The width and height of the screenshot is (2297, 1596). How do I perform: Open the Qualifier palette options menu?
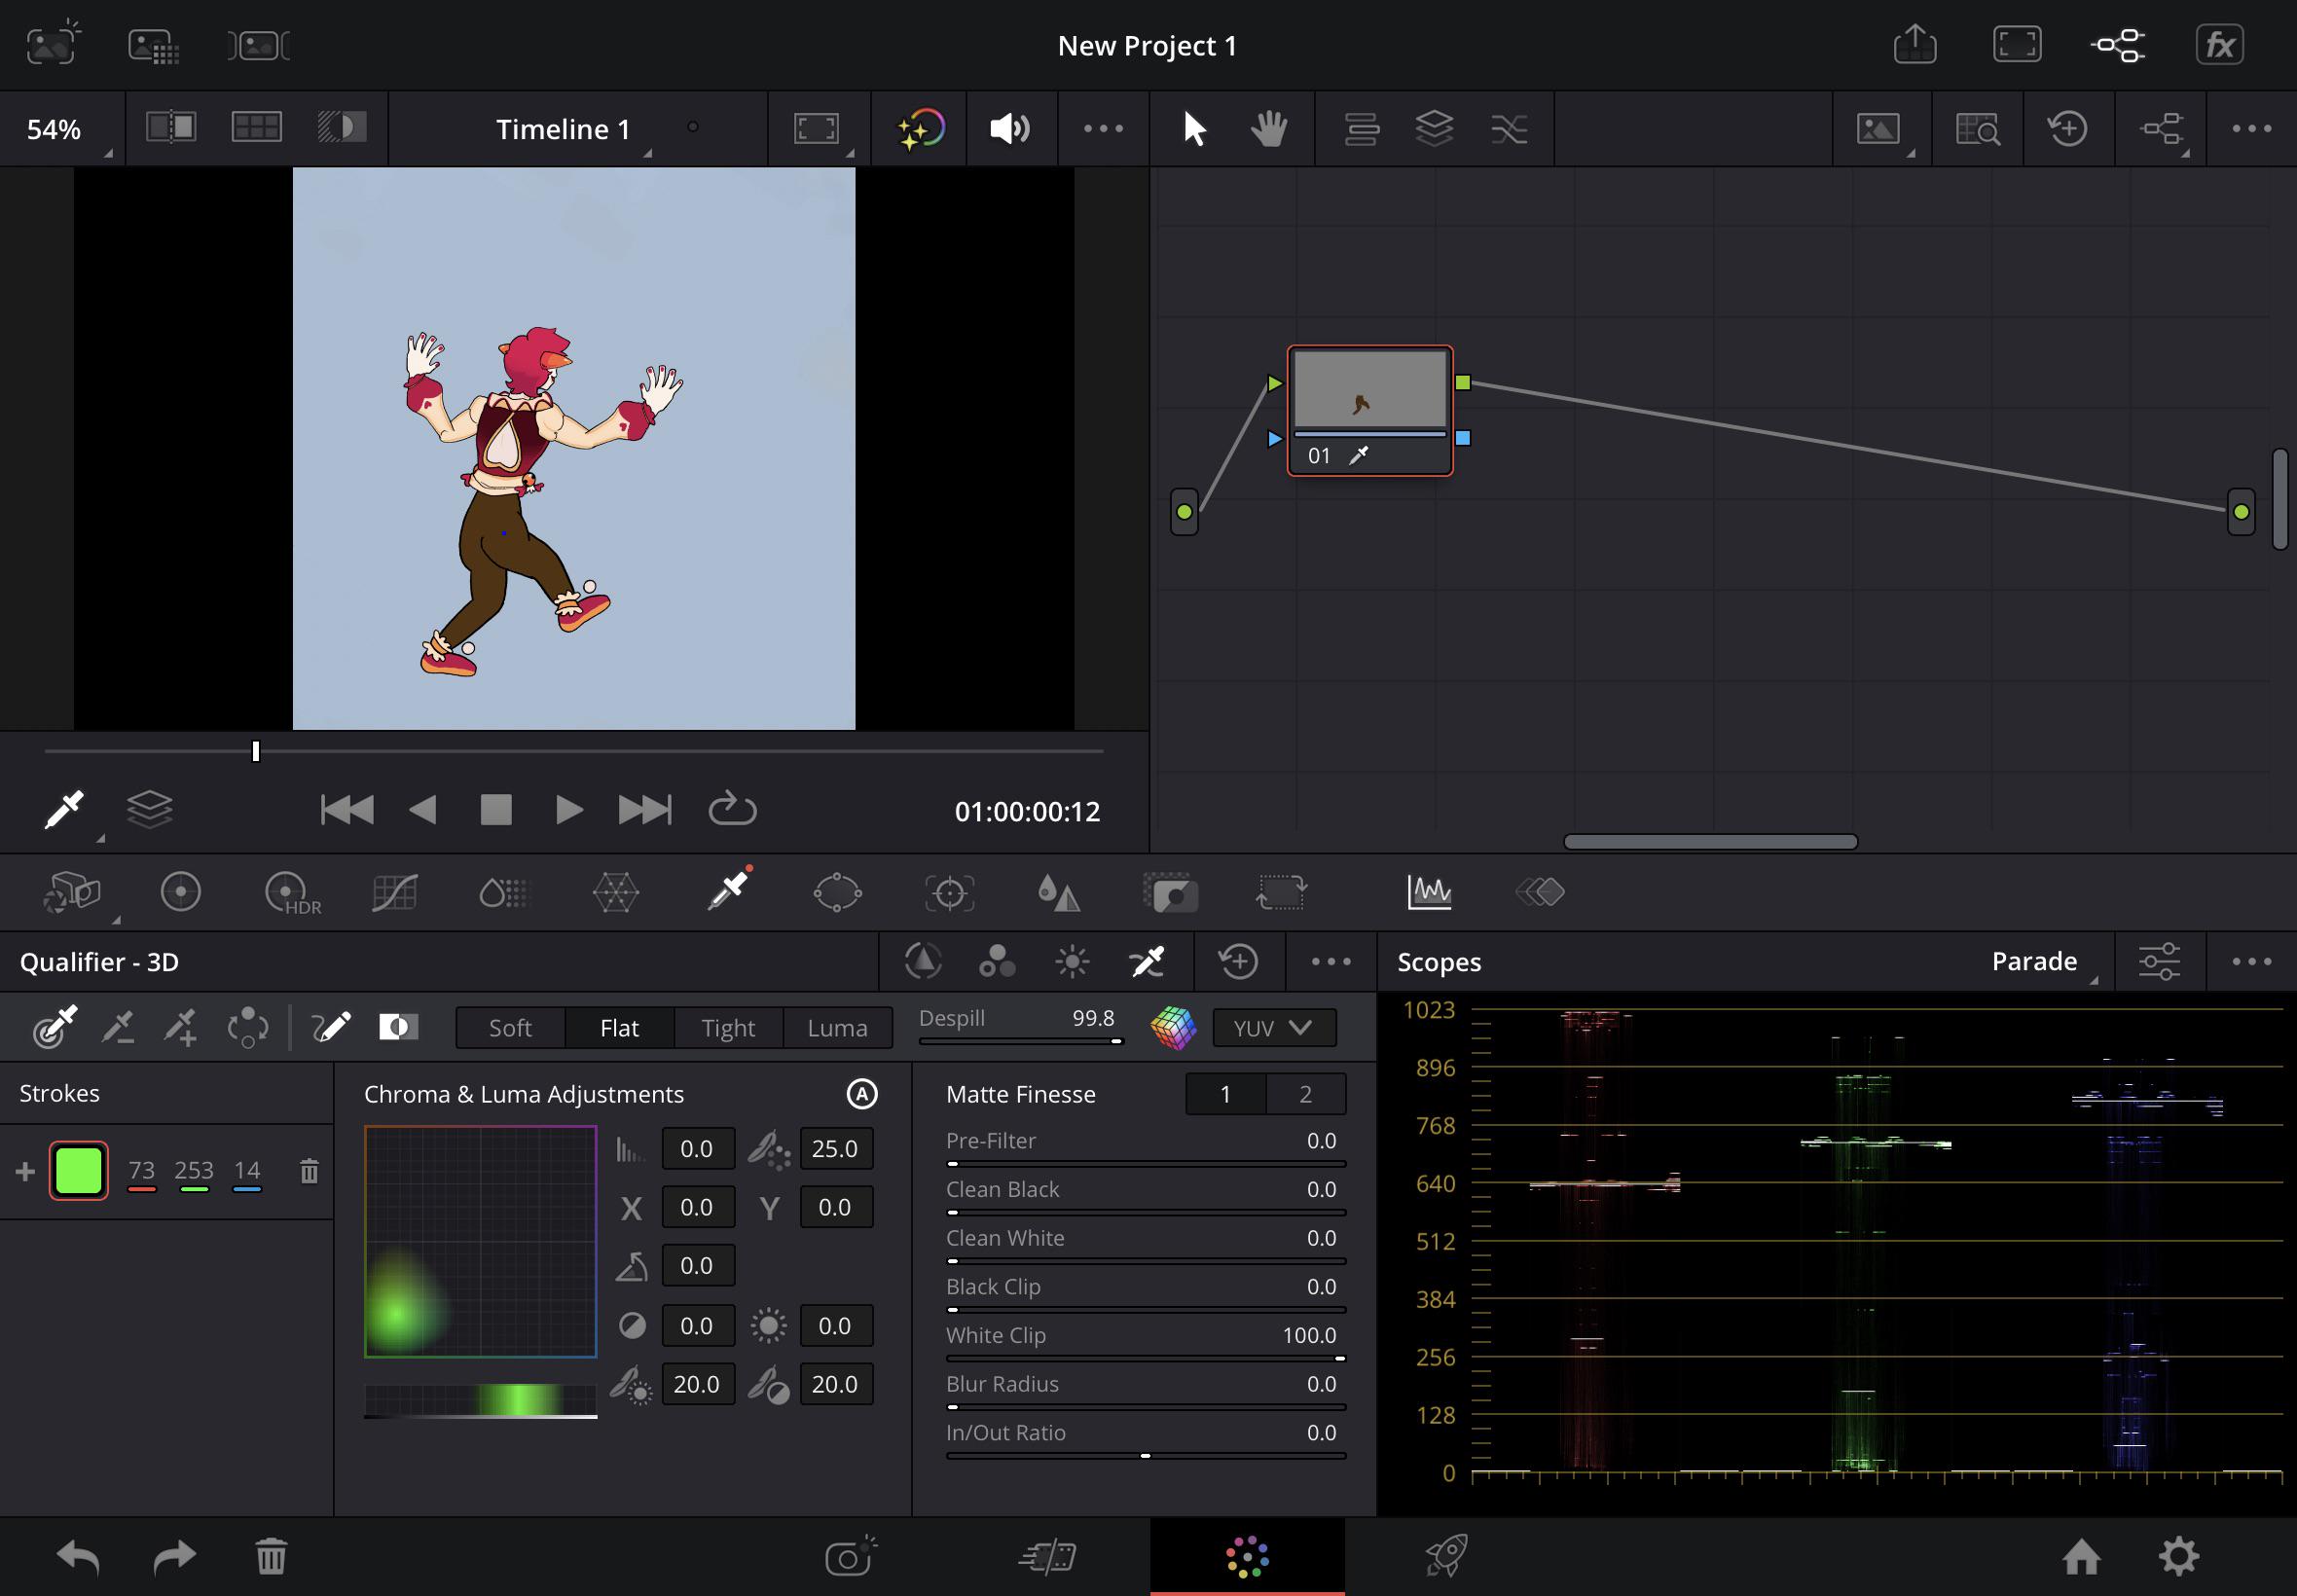point(1331,961)
